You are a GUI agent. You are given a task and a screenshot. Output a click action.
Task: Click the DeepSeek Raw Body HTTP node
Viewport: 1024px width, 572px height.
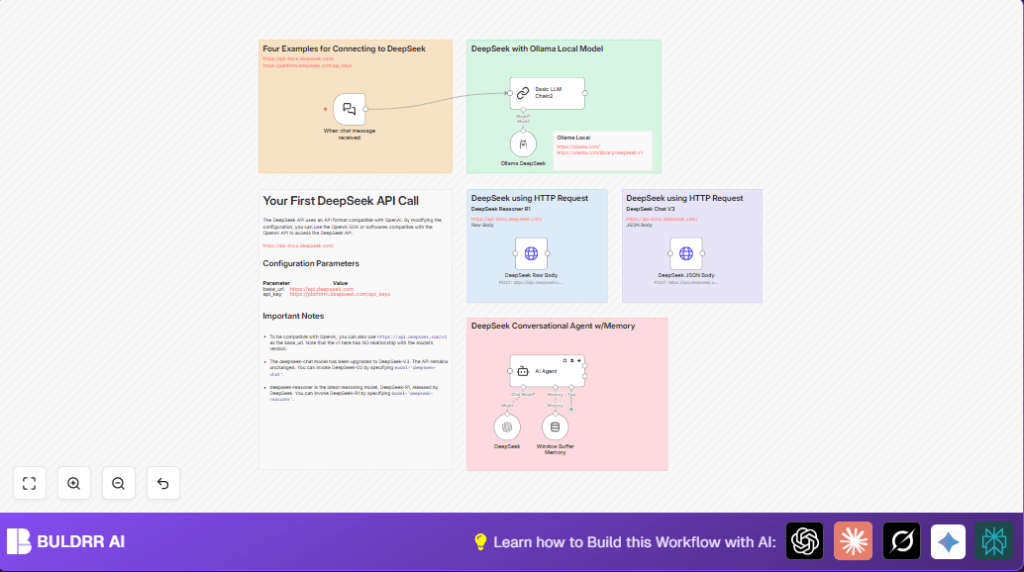click(x=531, y=254)
